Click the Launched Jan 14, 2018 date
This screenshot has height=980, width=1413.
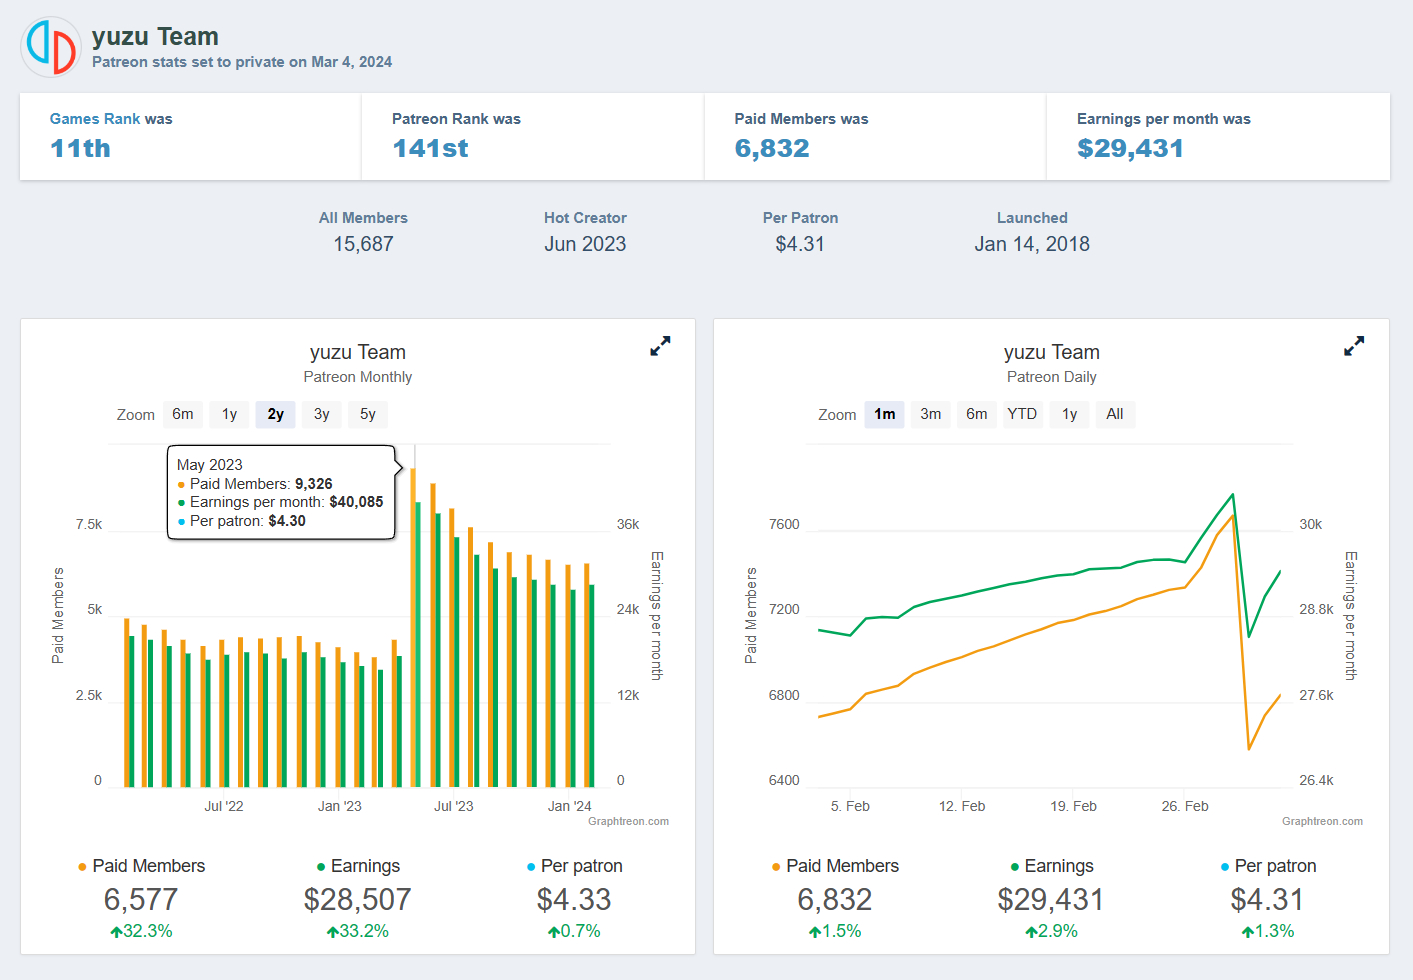(x=1032, y=244)
